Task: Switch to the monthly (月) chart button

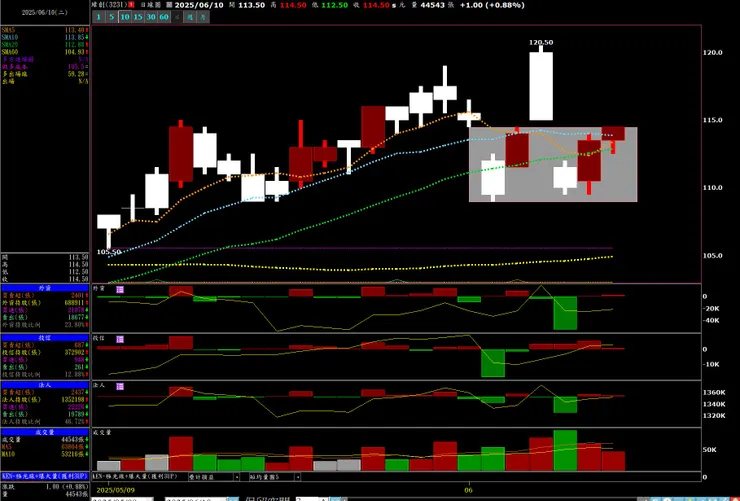Action: click(x=203, y=17)
